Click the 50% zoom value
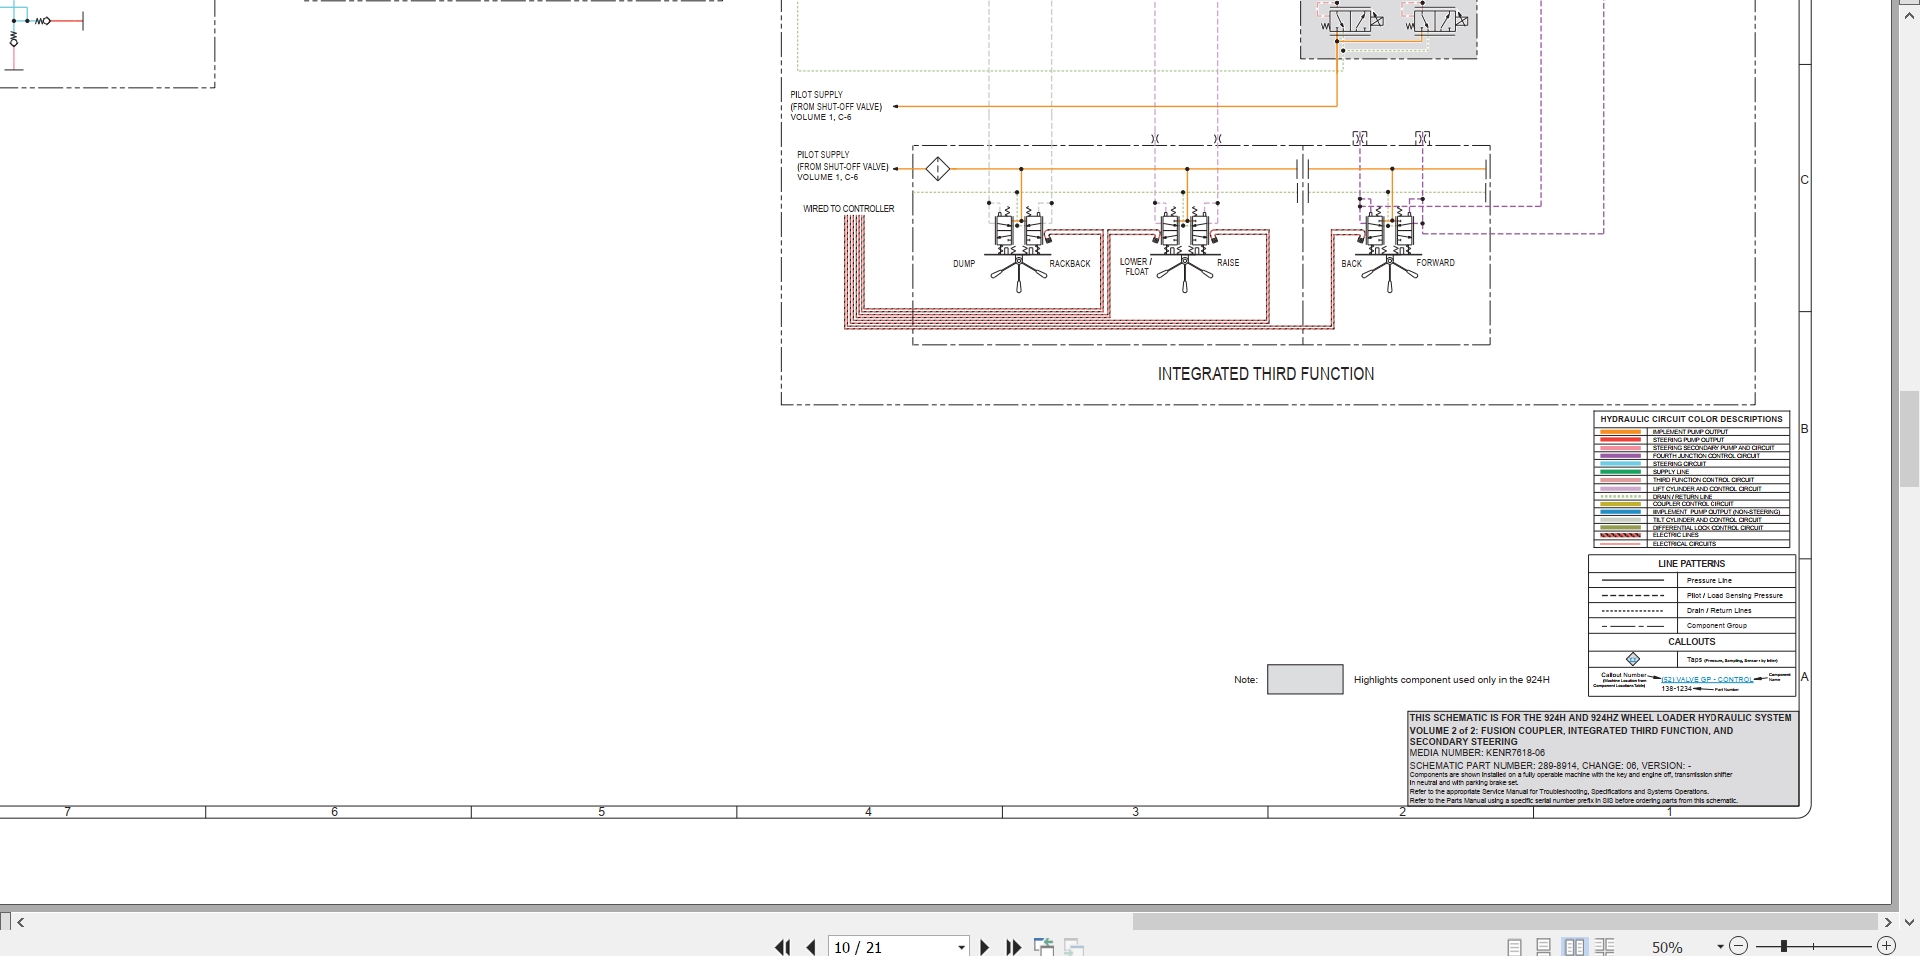The height and width of the screenshot is (956, 1920). tap(1667, 948)
